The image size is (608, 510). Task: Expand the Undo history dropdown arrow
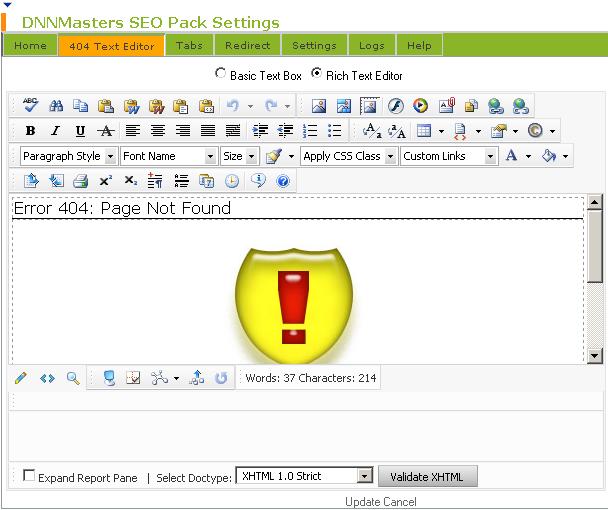point(250,106)
